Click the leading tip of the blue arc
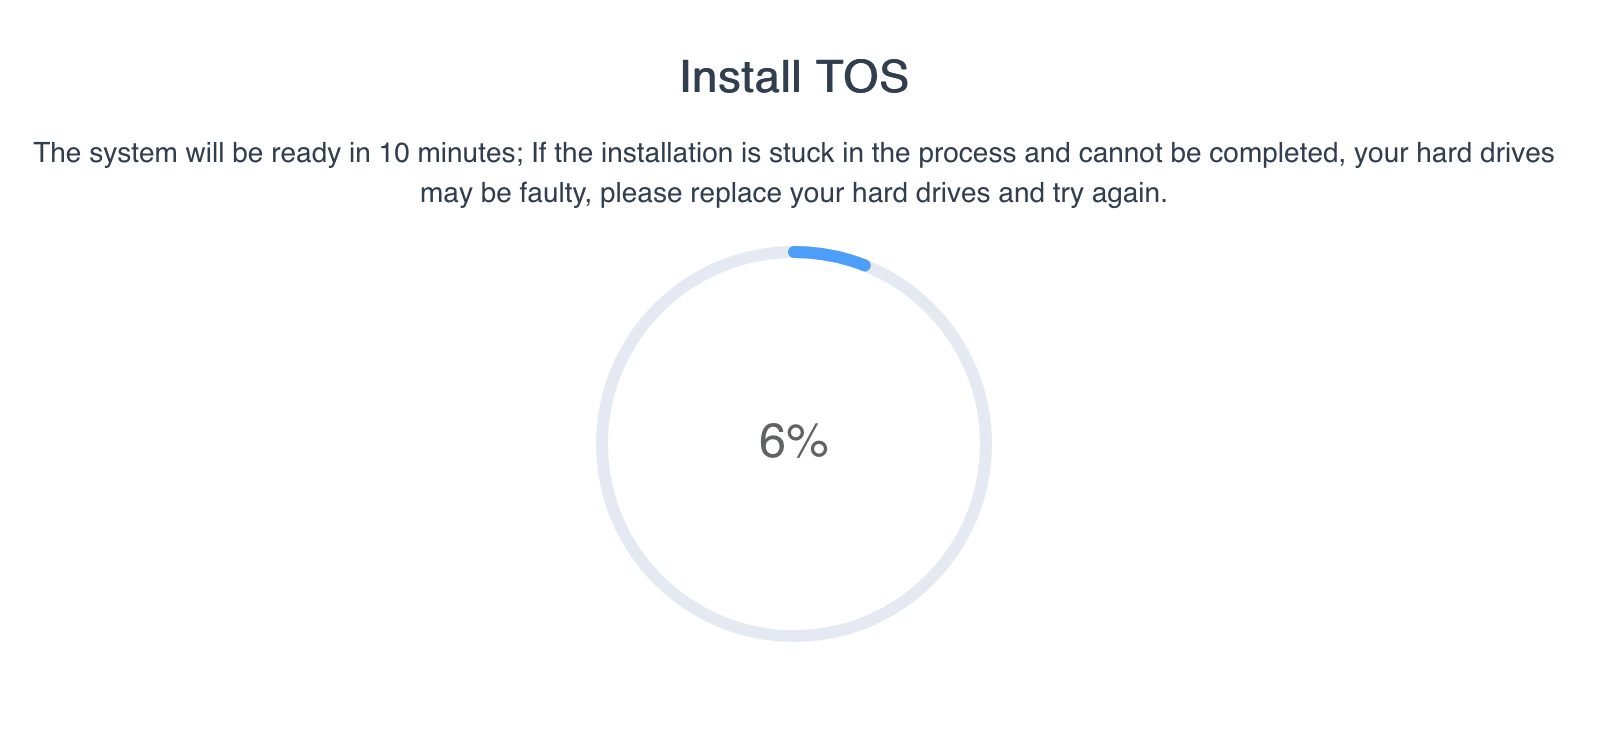The image size is (1624, 730). [865, 265]
